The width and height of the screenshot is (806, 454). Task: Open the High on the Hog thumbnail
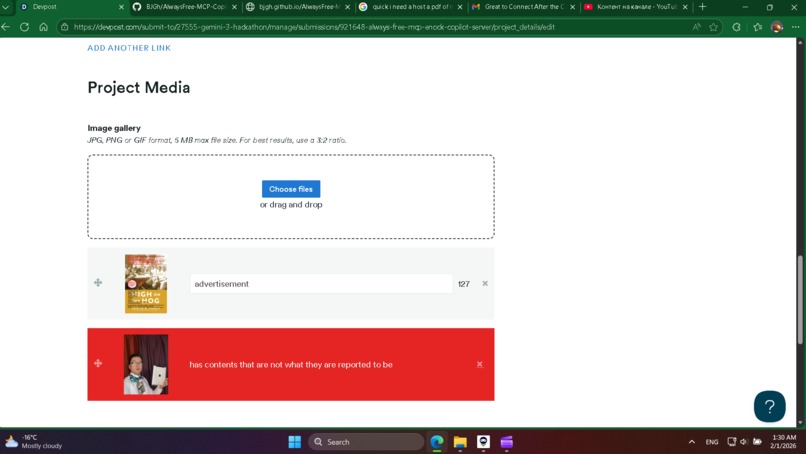click(x=146, y=283)
